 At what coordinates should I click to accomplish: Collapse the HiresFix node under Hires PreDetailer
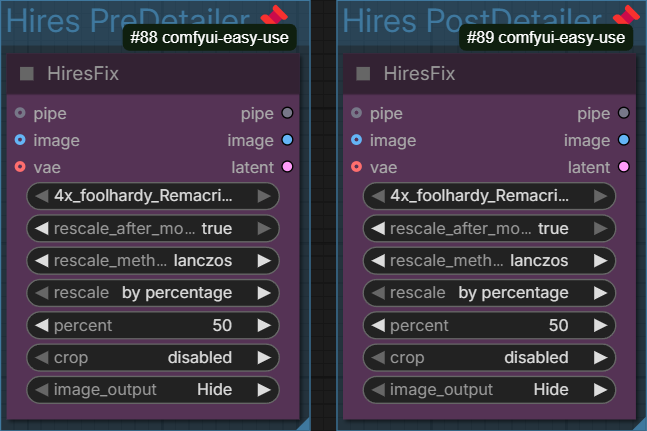(27, 74)
